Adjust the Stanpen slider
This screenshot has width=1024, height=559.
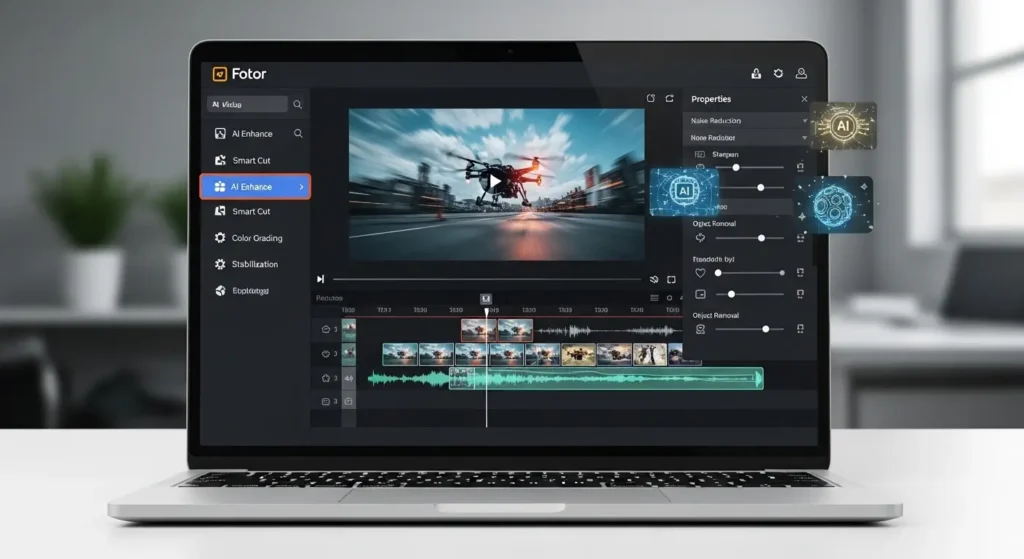tap(748, 167)
